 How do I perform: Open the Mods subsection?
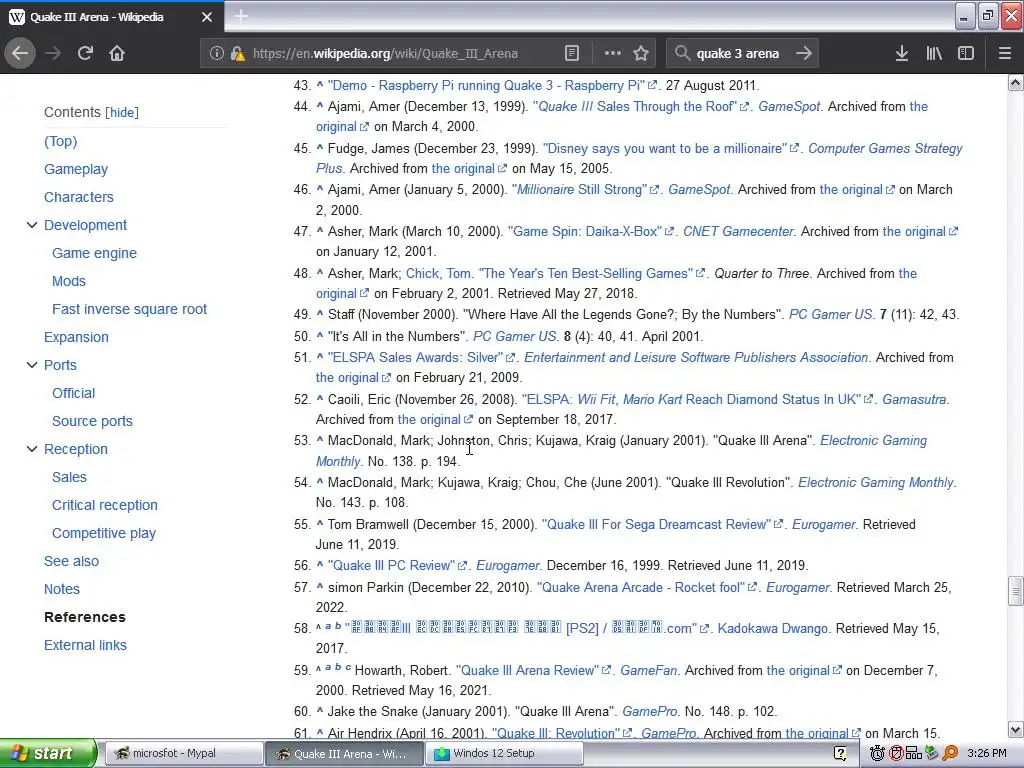69,281
